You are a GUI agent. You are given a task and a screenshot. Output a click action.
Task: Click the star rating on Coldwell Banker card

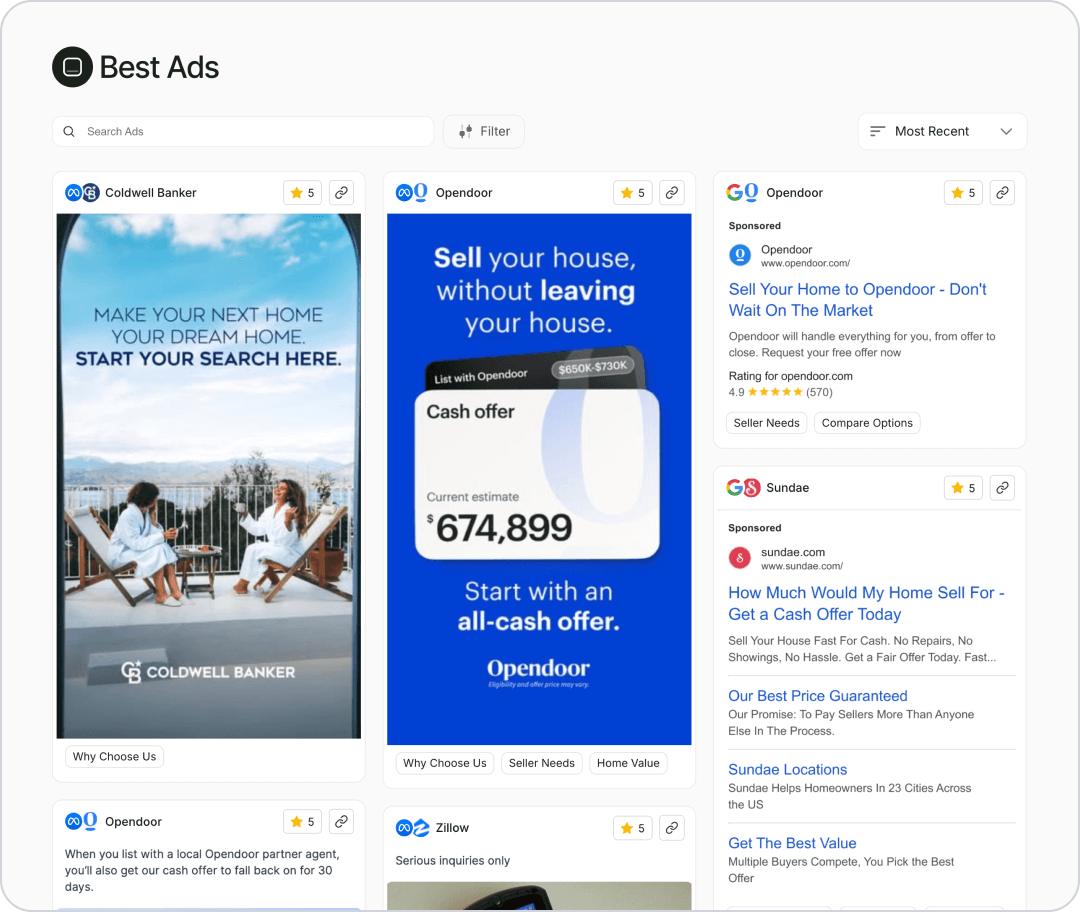[302, 193]
